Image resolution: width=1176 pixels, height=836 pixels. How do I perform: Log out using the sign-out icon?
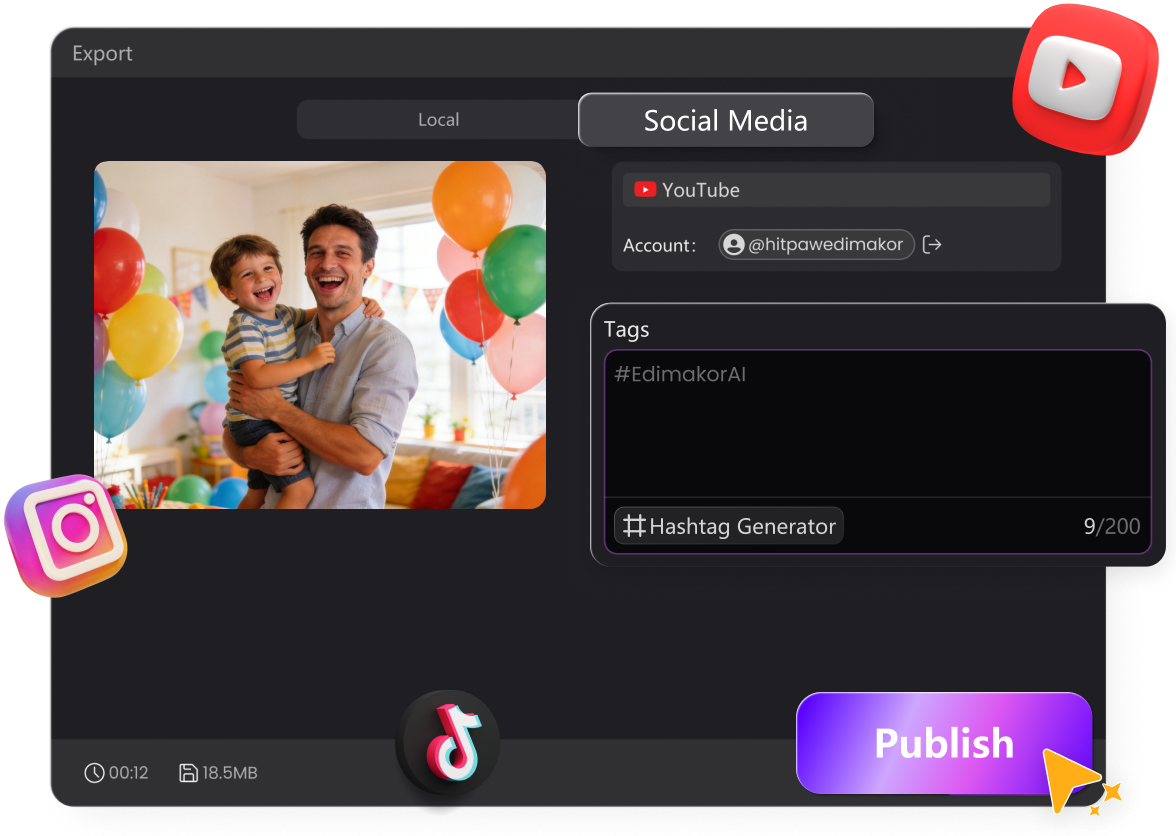[x=932, y=244]
